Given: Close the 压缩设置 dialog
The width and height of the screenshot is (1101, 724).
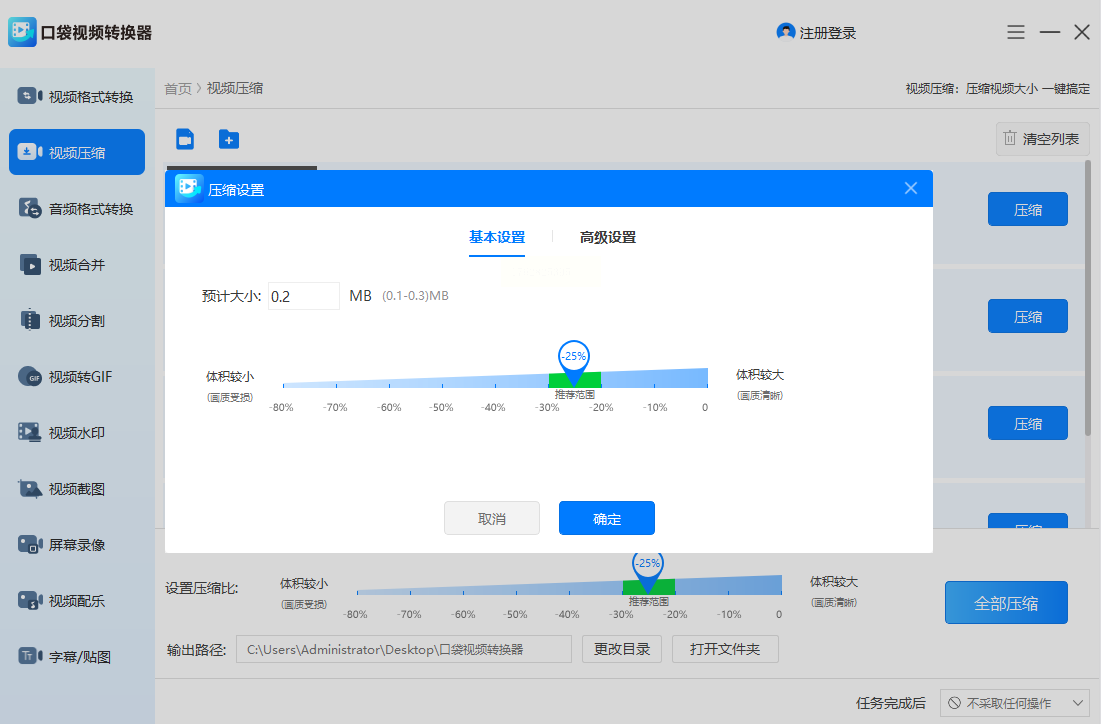Looking at the screenshot, I should point(910,188).
